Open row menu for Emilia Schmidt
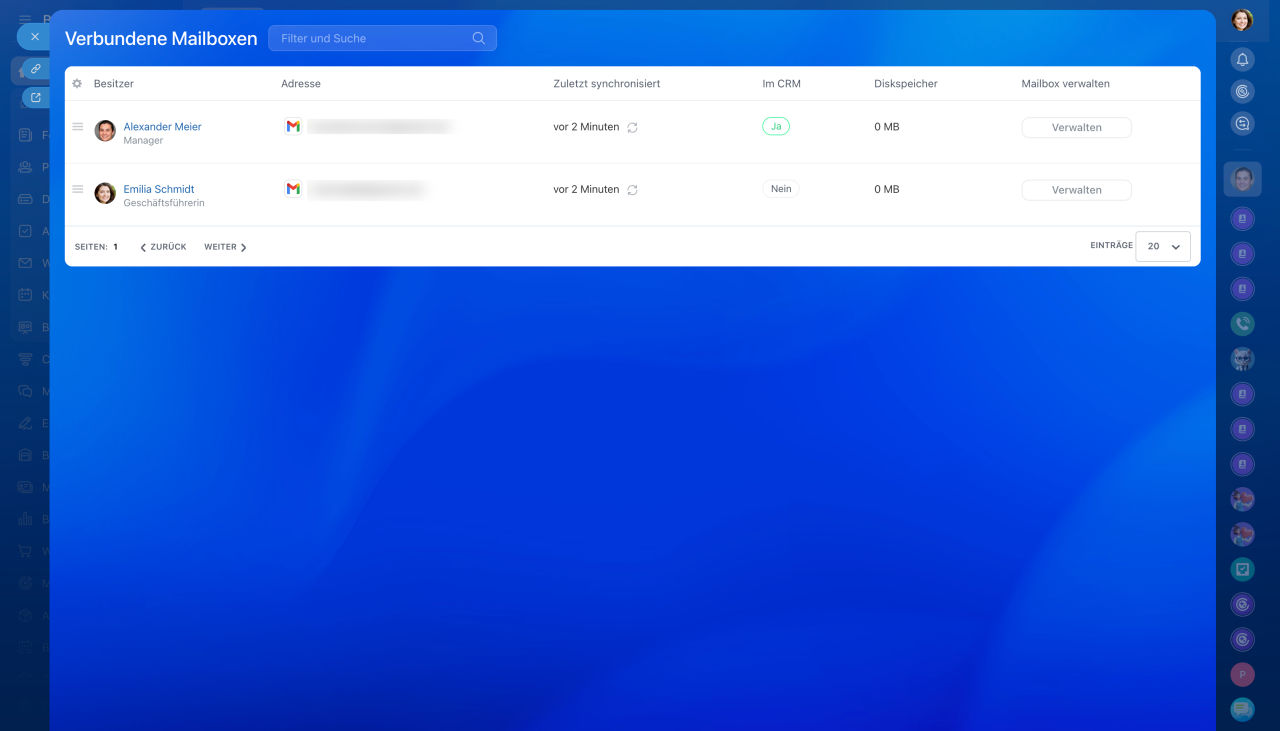The width and height of the screenshot is (1280, 731). coord(78,189)
